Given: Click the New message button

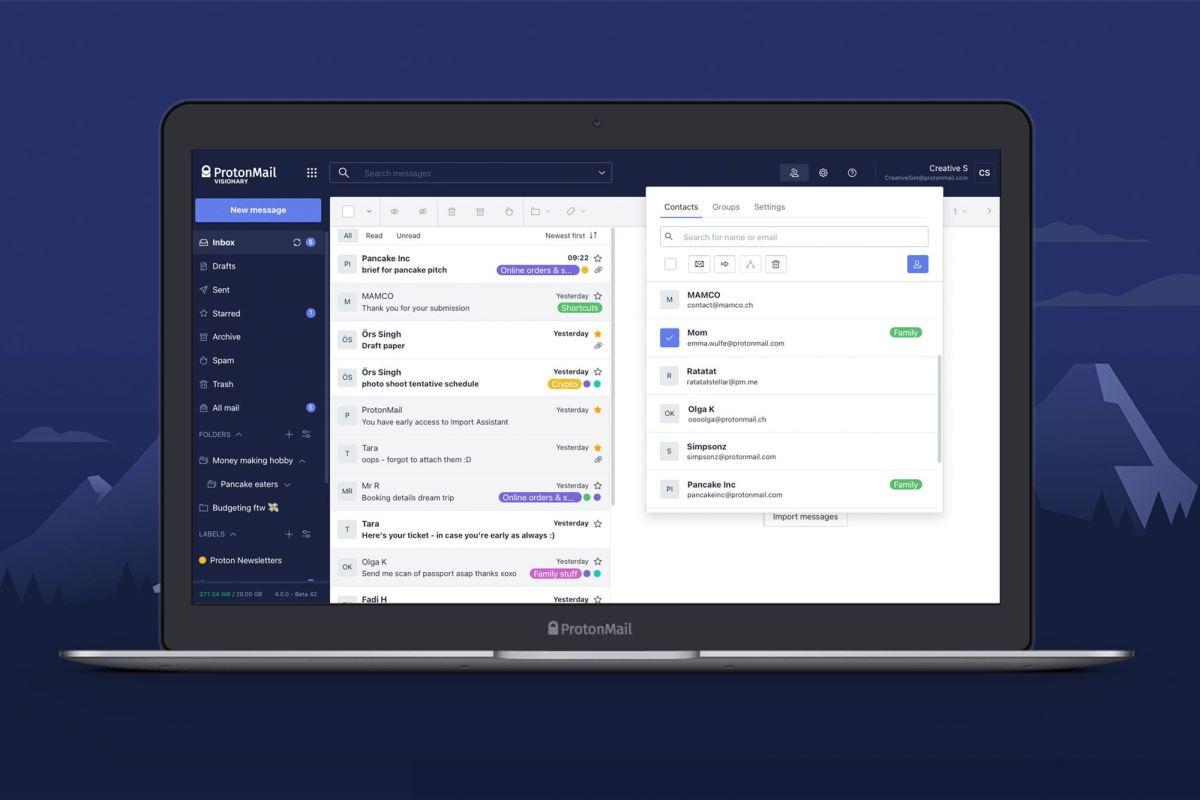Looking at the screenshot, I should pyautogui.click(x=258, y=210).
